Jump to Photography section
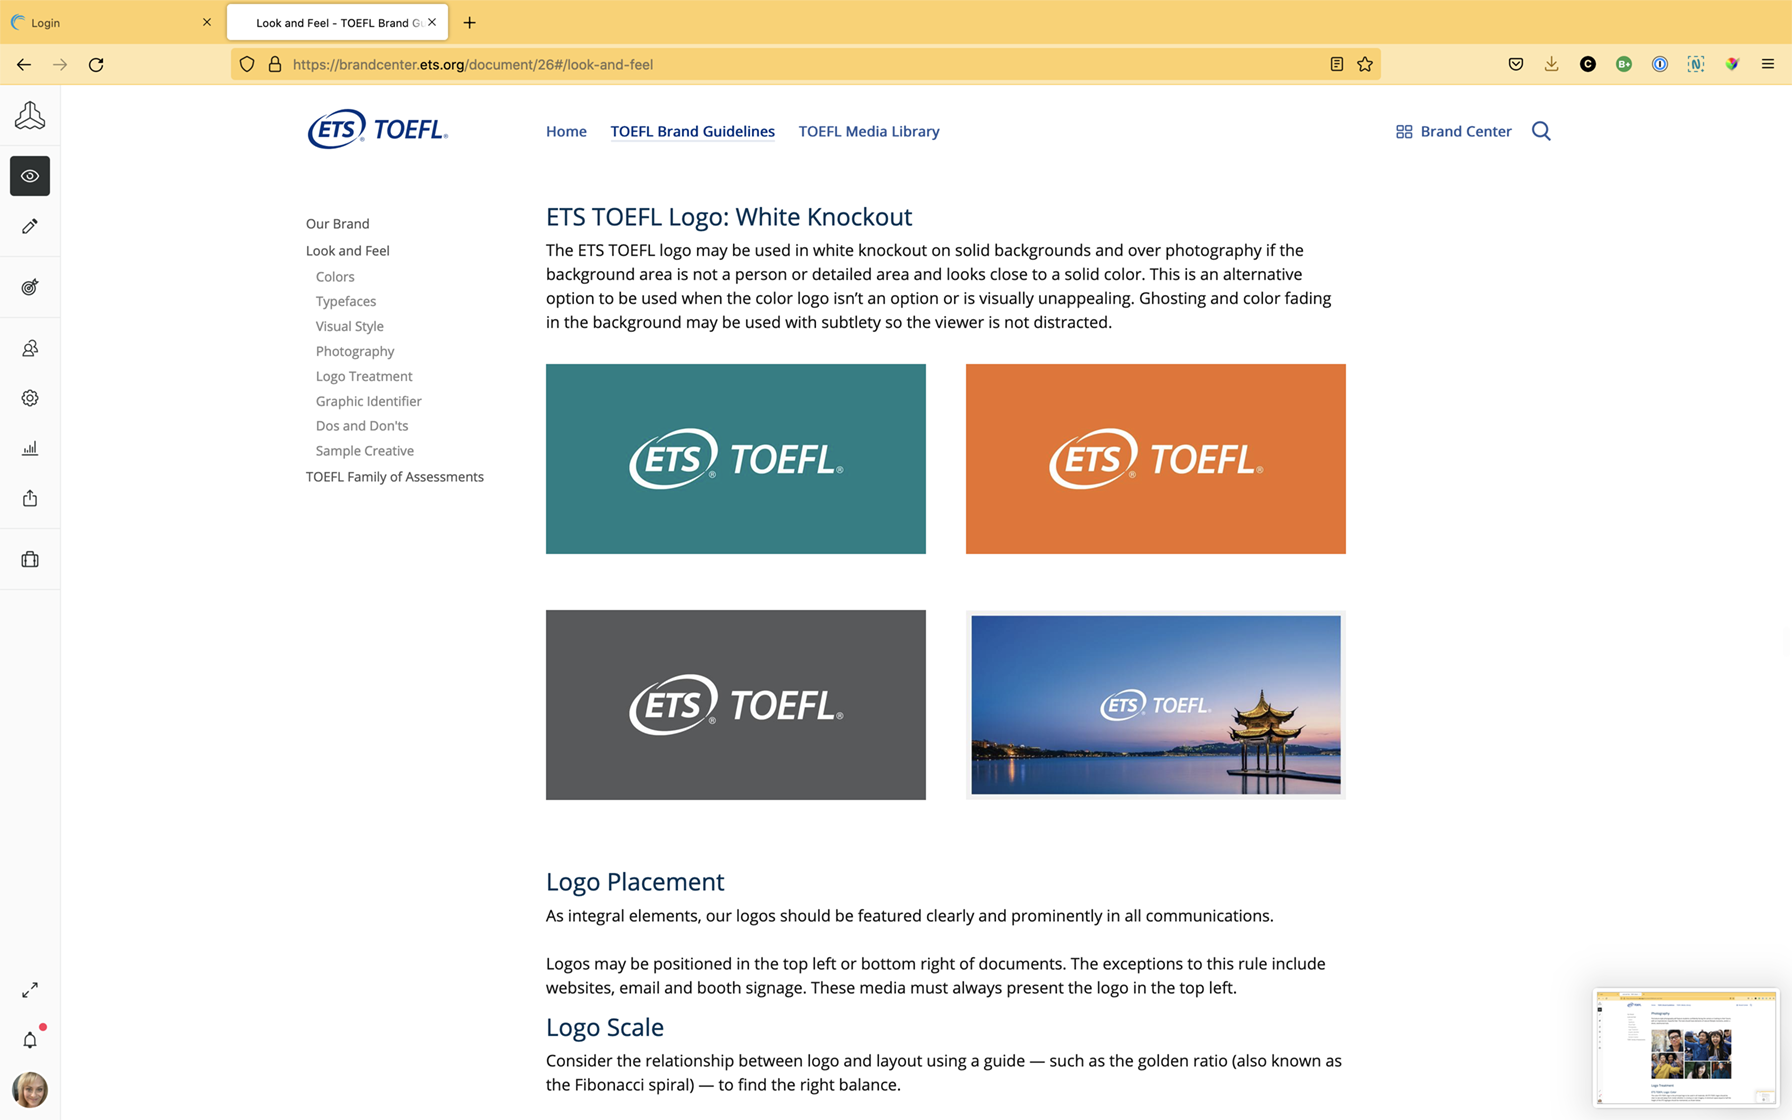 coord(355,351)
